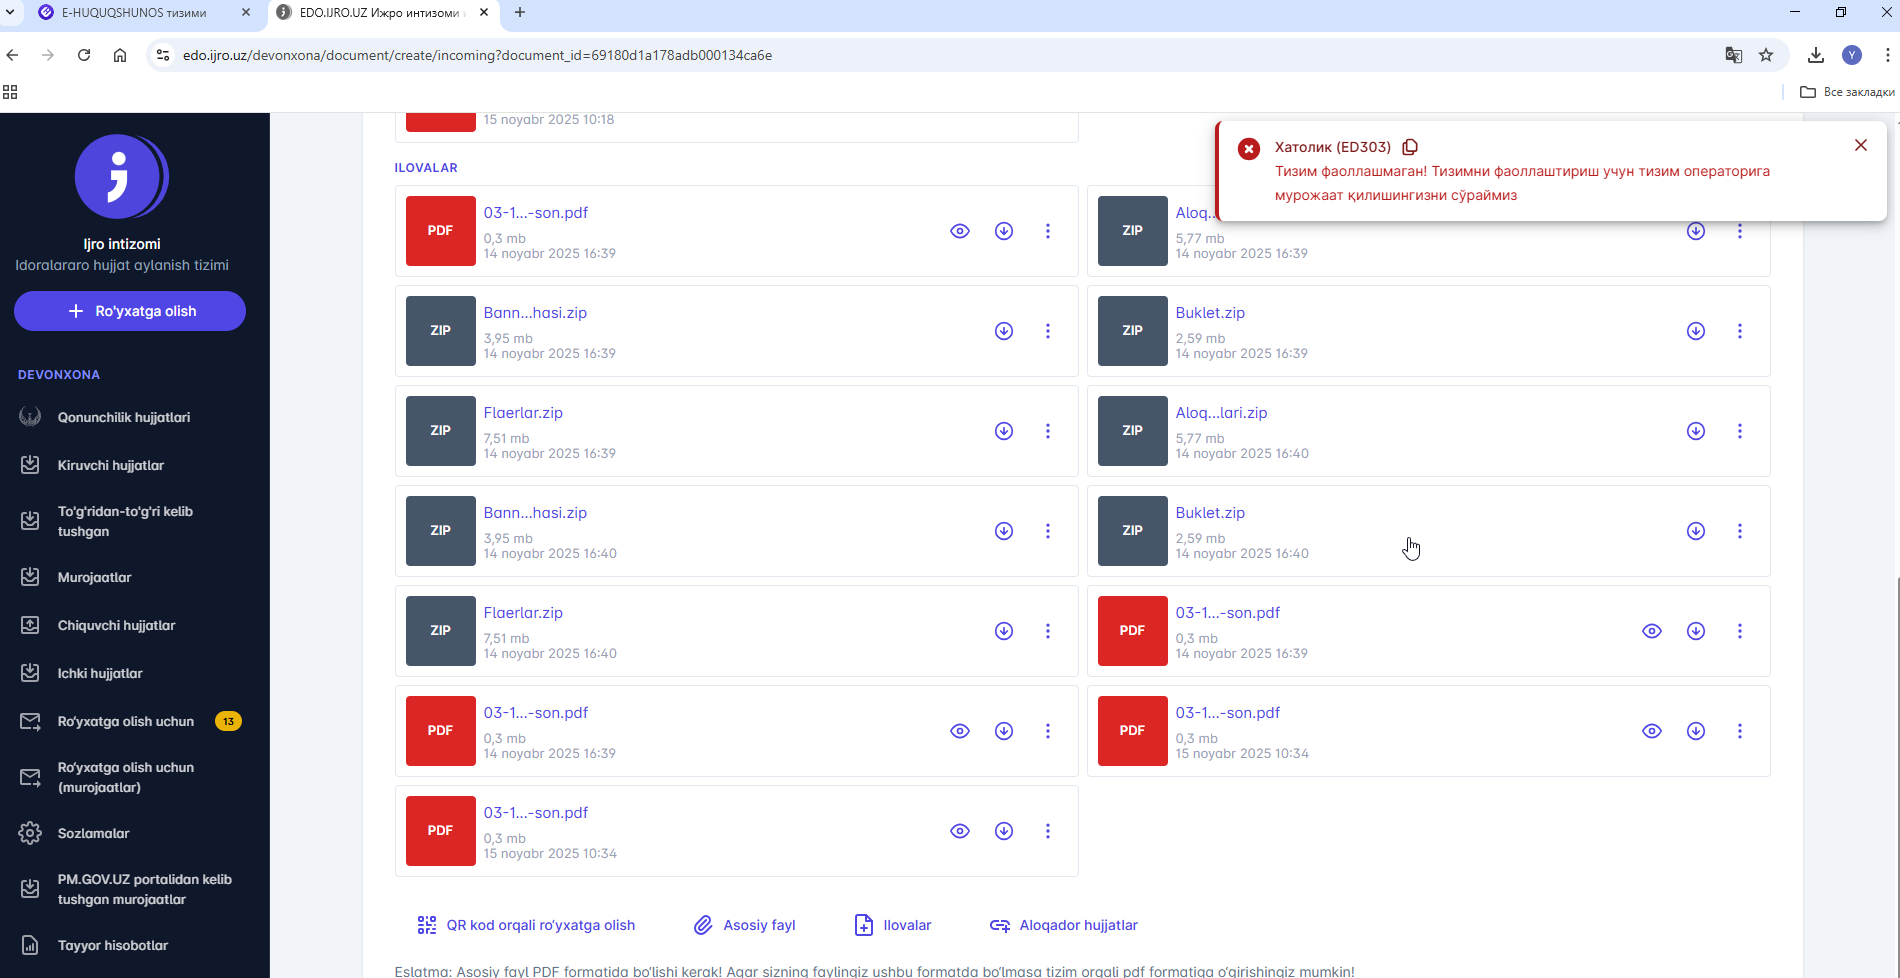The image size is (1900, 978).
Task: Download Bann...hasi.zip dated 14 noyabr 16:39
Action: (1004, 331)
